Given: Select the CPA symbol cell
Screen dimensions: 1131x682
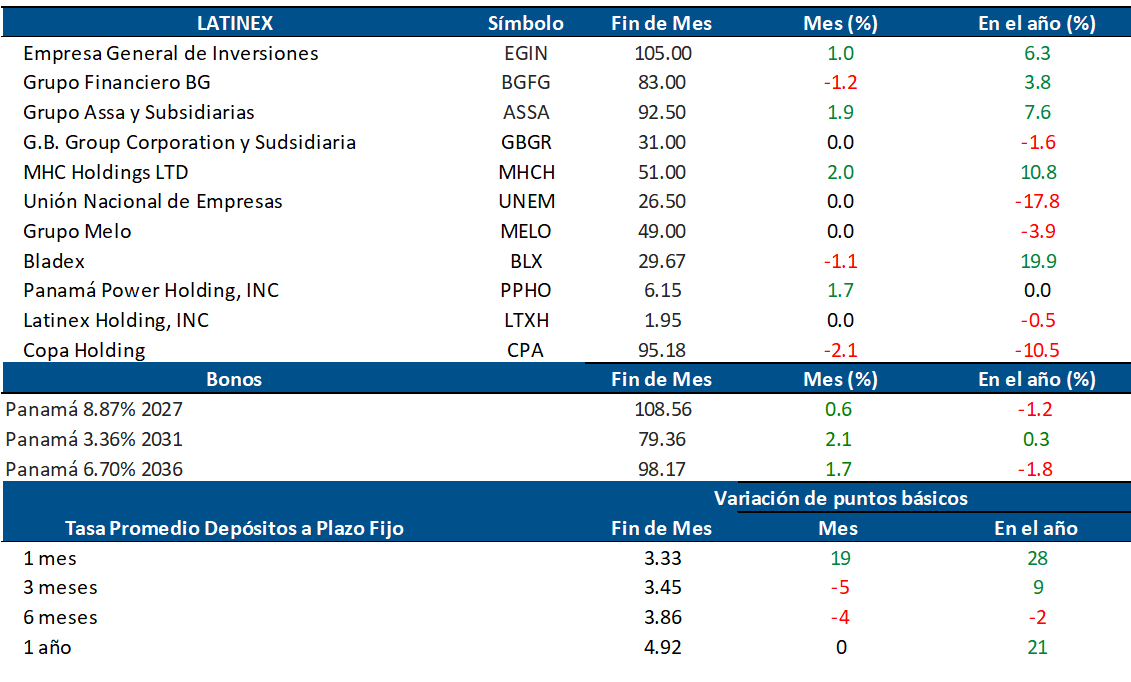Looking at the screenshot, I should click(x=525, y=350).
